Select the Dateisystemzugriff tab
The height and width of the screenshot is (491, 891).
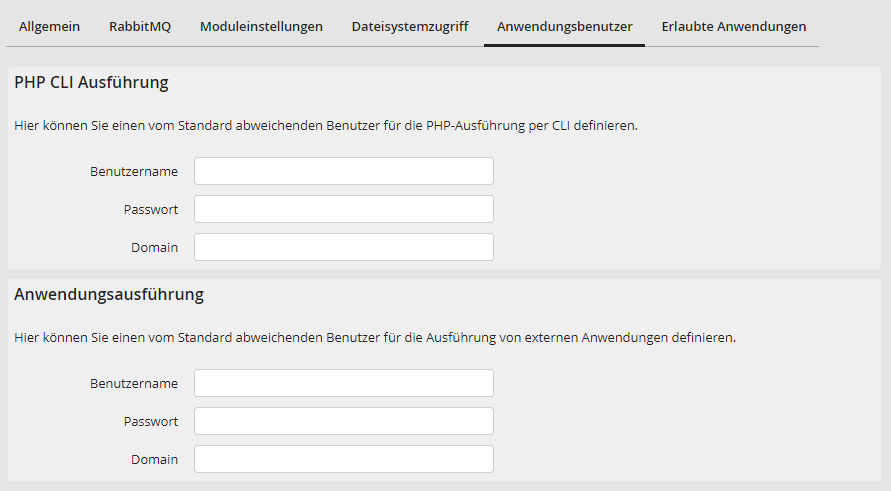click(x=409, y=27)
